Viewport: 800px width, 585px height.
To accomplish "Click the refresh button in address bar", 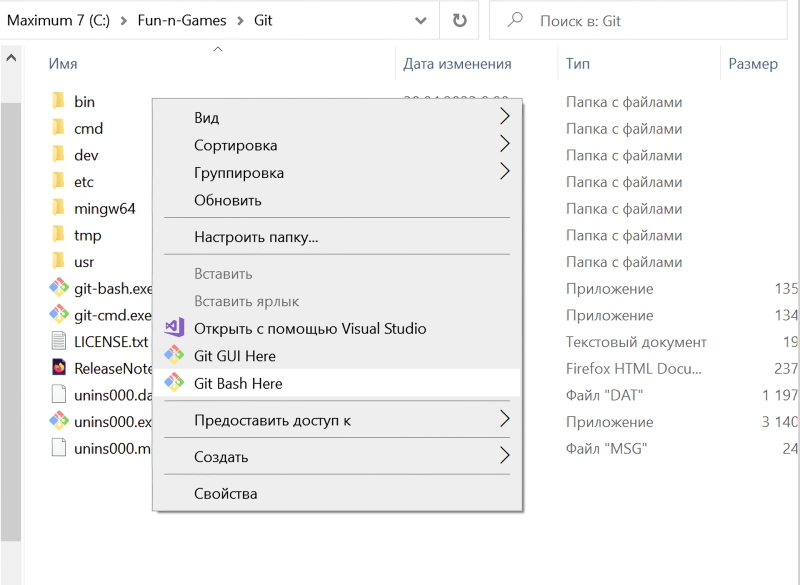I will tap(459, 20).
